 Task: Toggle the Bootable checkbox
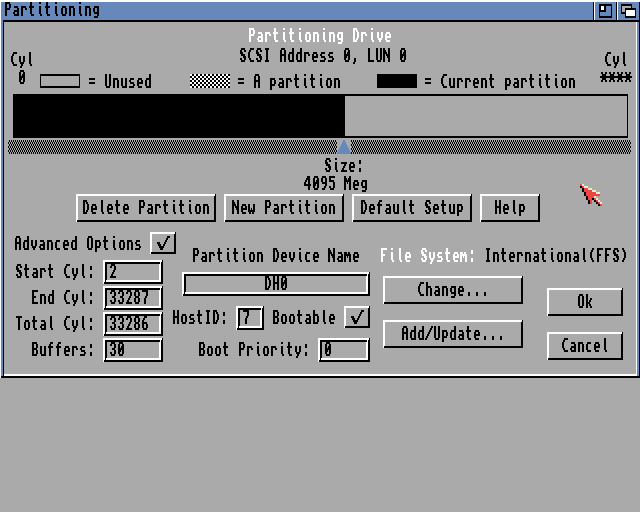coord(357,318)
